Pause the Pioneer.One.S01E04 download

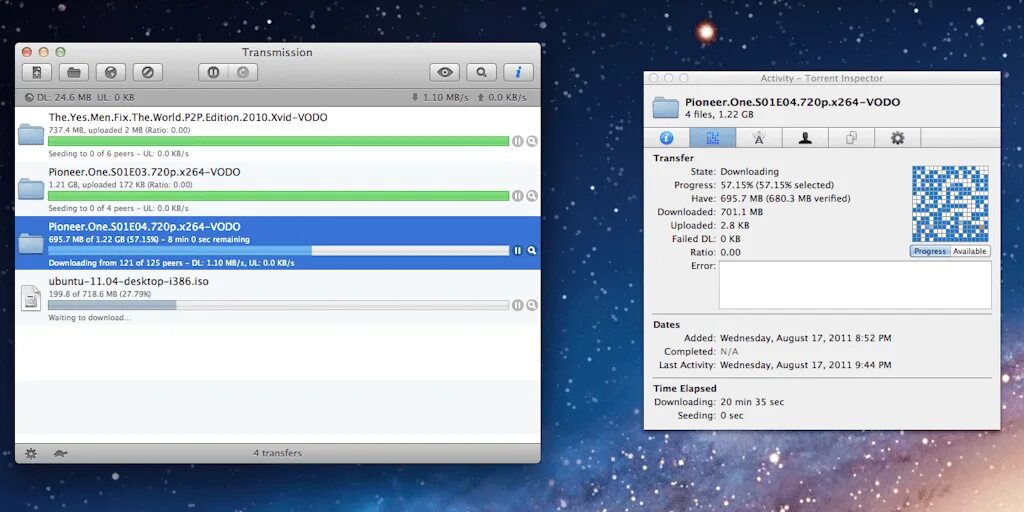pyautogui.click(x=518, y=250)
